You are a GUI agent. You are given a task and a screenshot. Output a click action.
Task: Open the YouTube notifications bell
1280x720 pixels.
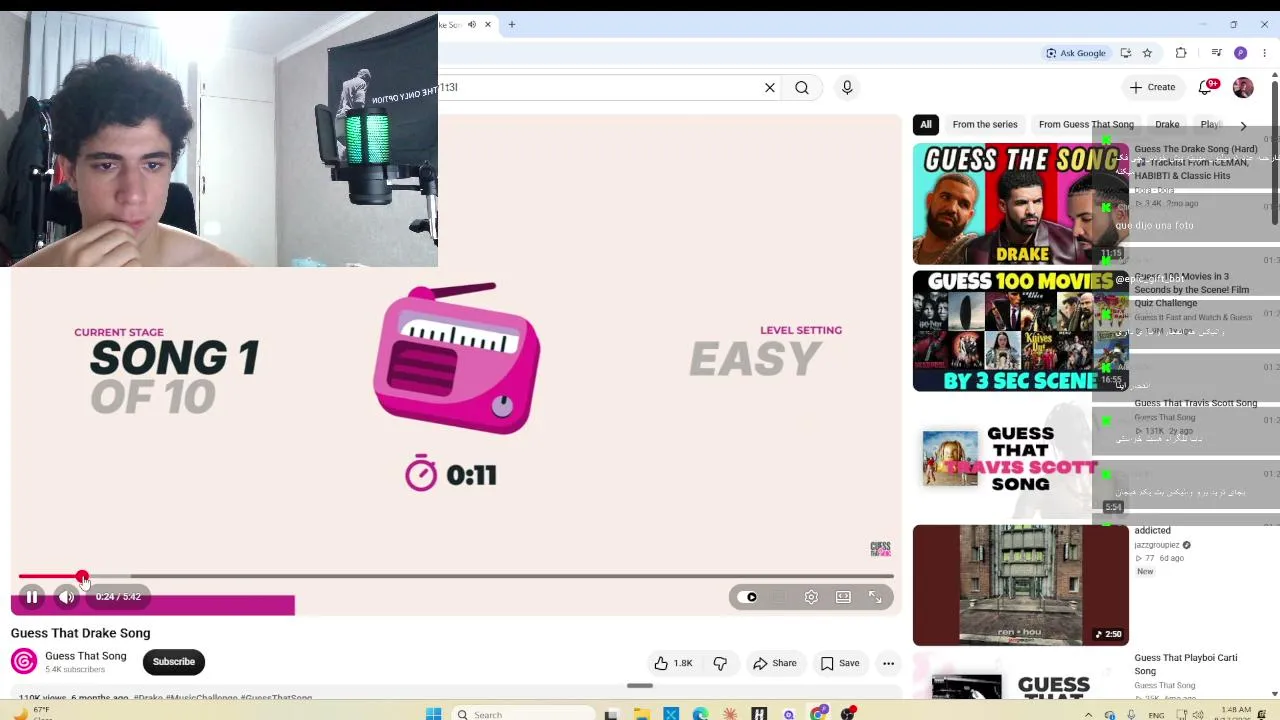click(1206, 87)
